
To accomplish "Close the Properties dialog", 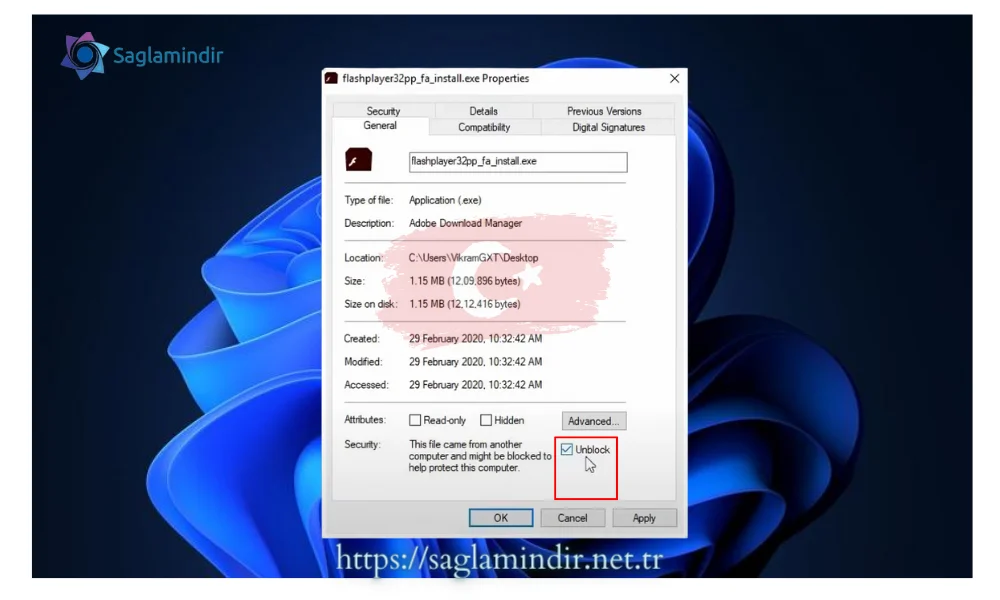I will click(675, 78).
